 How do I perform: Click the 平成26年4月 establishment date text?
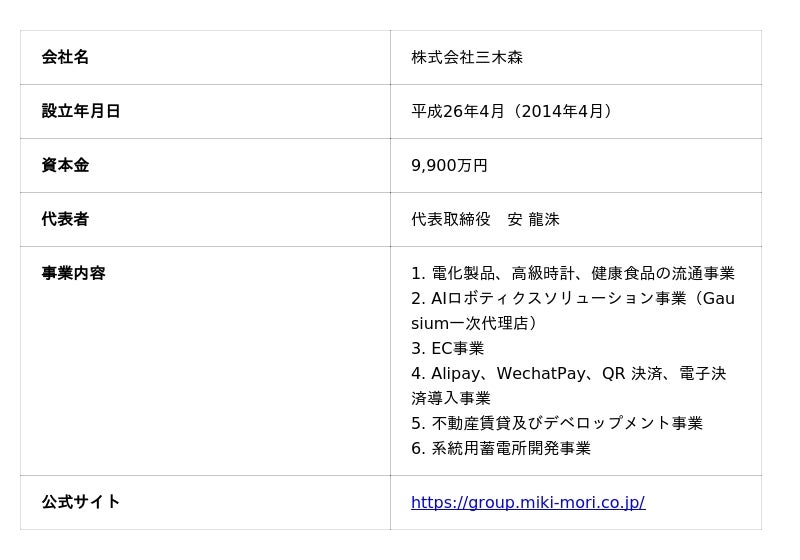[x=458, y=111]
